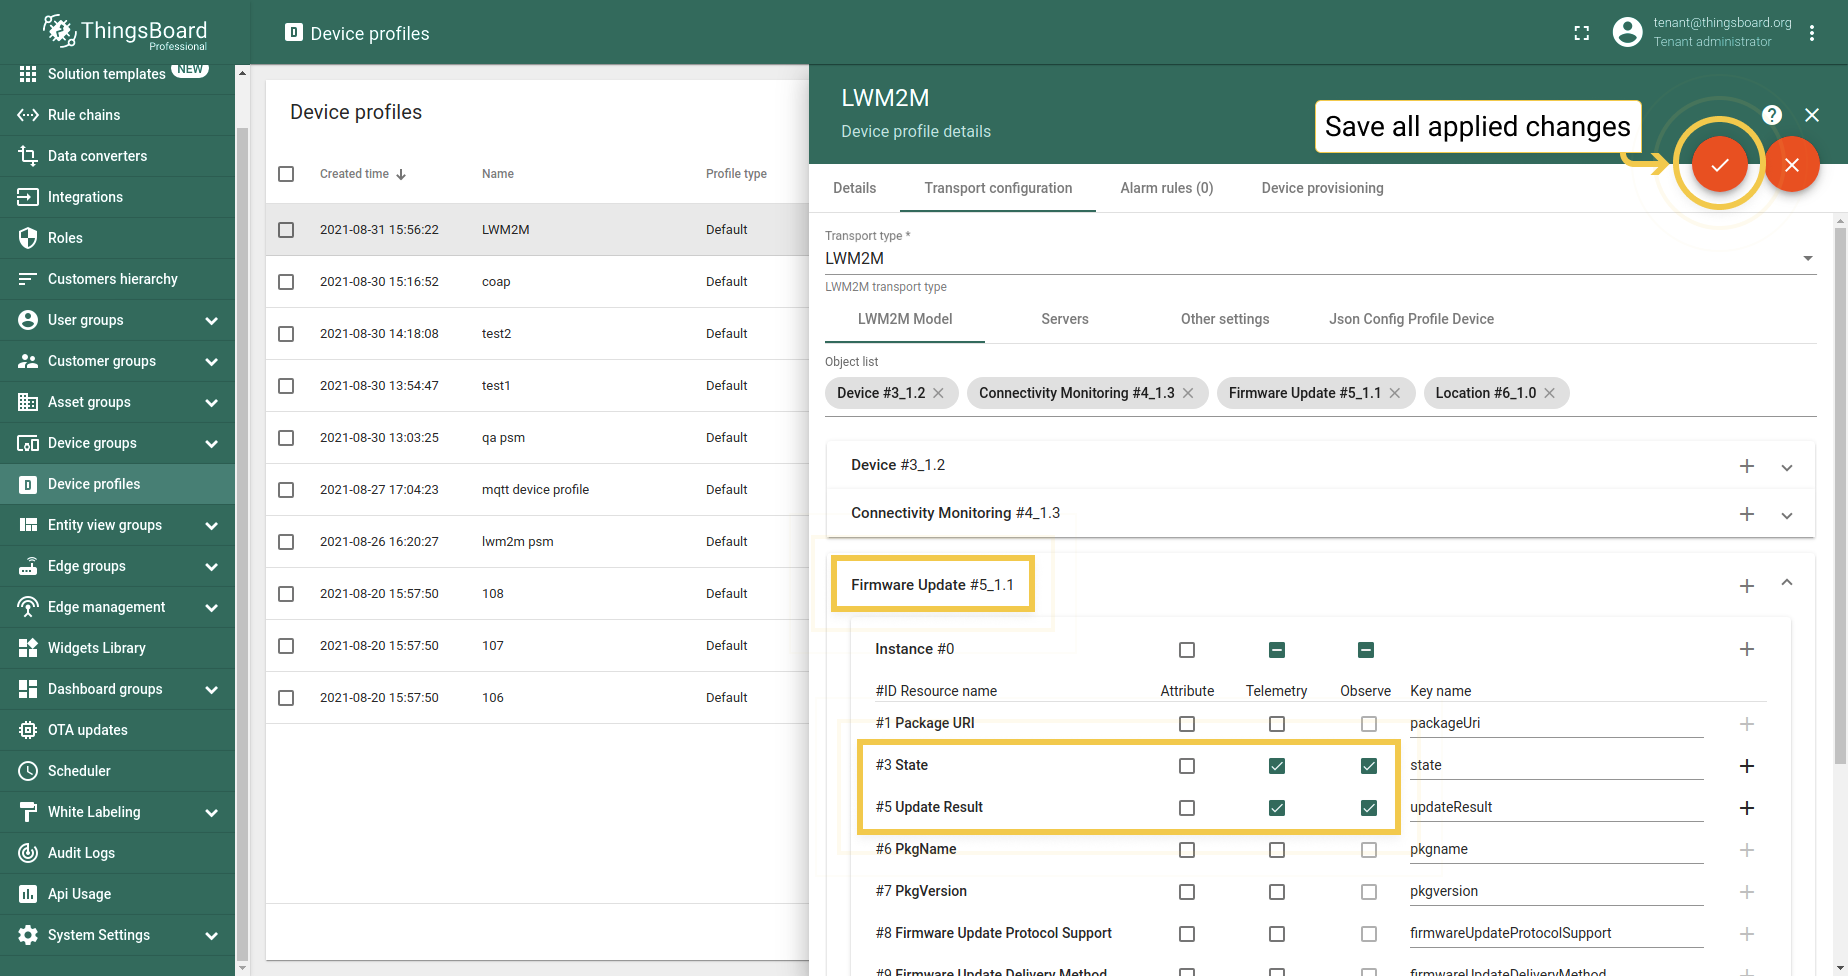
Task: Select all device profiles checkbox
Action: [286, 174]
